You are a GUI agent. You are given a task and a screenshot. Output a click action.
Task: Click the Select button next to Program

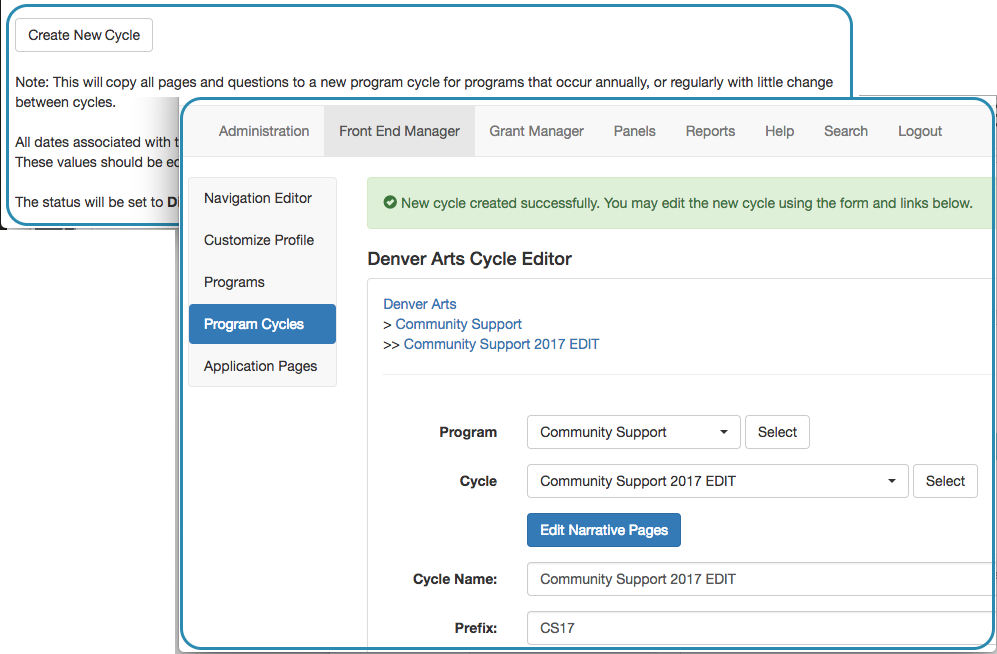[x=777, y=432]
